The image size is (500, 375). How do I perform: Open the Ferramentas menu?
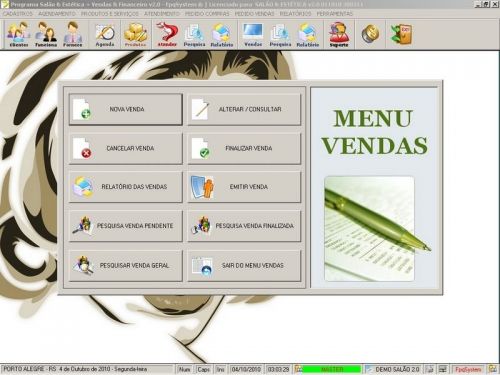tap(334, 14)
